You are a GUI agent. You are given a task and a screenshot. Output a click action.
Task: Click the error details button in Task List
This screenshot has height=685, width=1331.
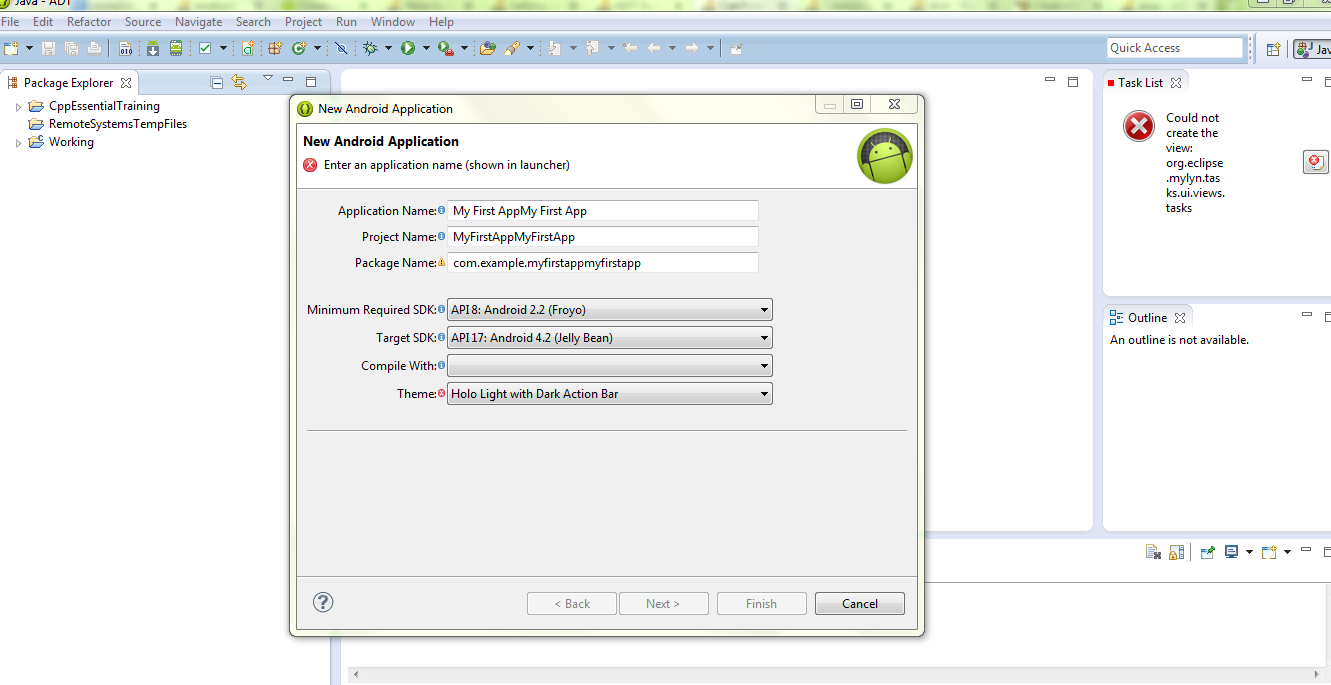tap(1316, 162)
